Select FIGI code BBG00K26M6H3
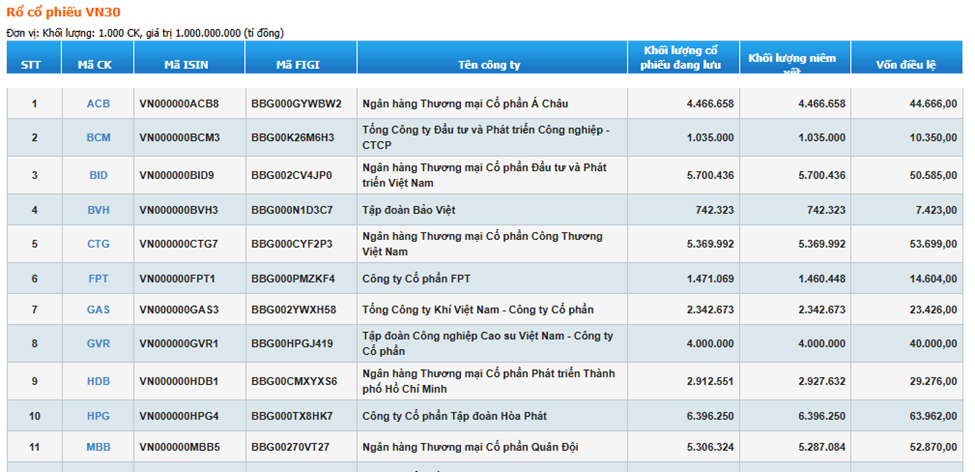 coord(293,137)
